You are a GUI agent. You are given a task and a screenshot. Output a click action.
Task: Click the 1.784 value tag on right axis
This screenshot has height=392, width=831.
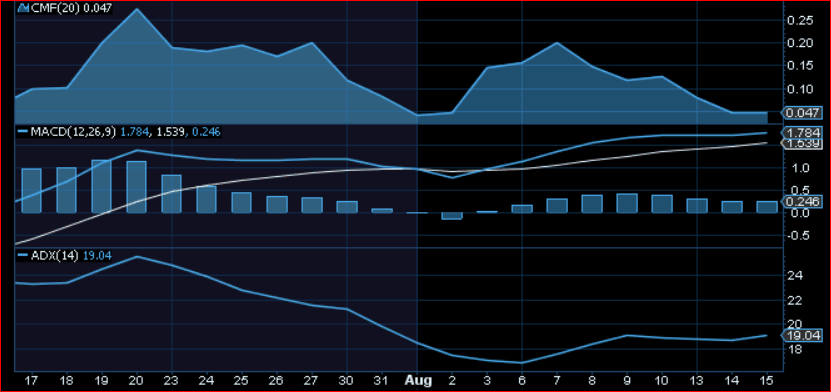pyautogui.click(x=802, y=132)
